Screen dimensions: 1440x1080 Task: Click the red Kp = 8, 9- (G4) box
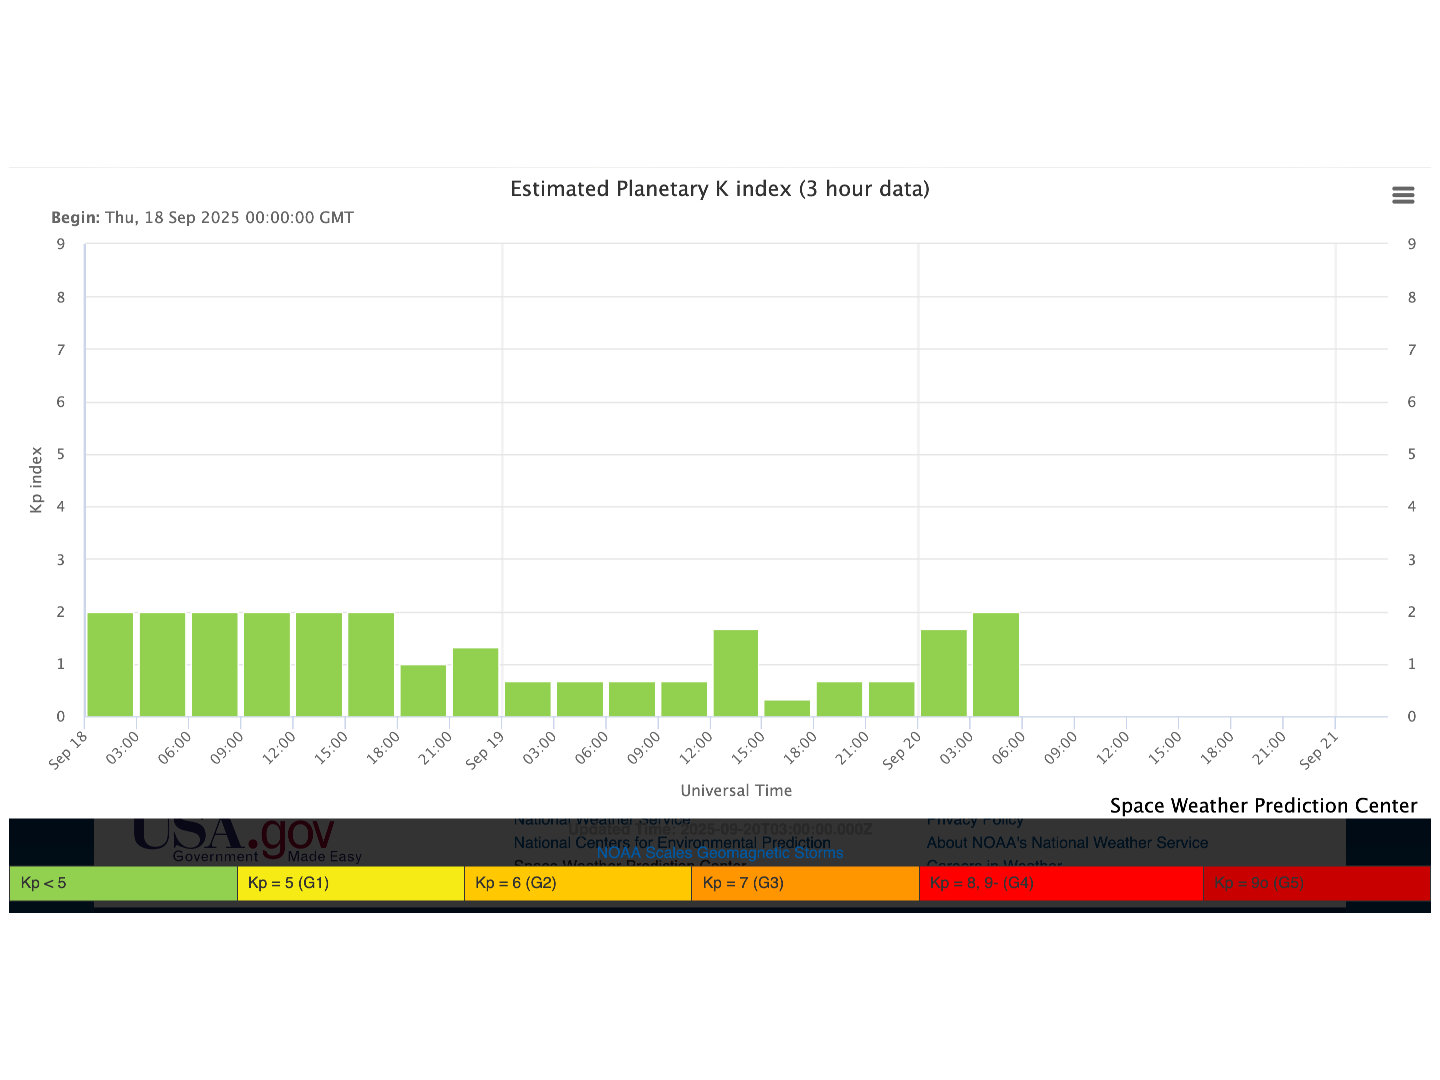[1060, 883]
